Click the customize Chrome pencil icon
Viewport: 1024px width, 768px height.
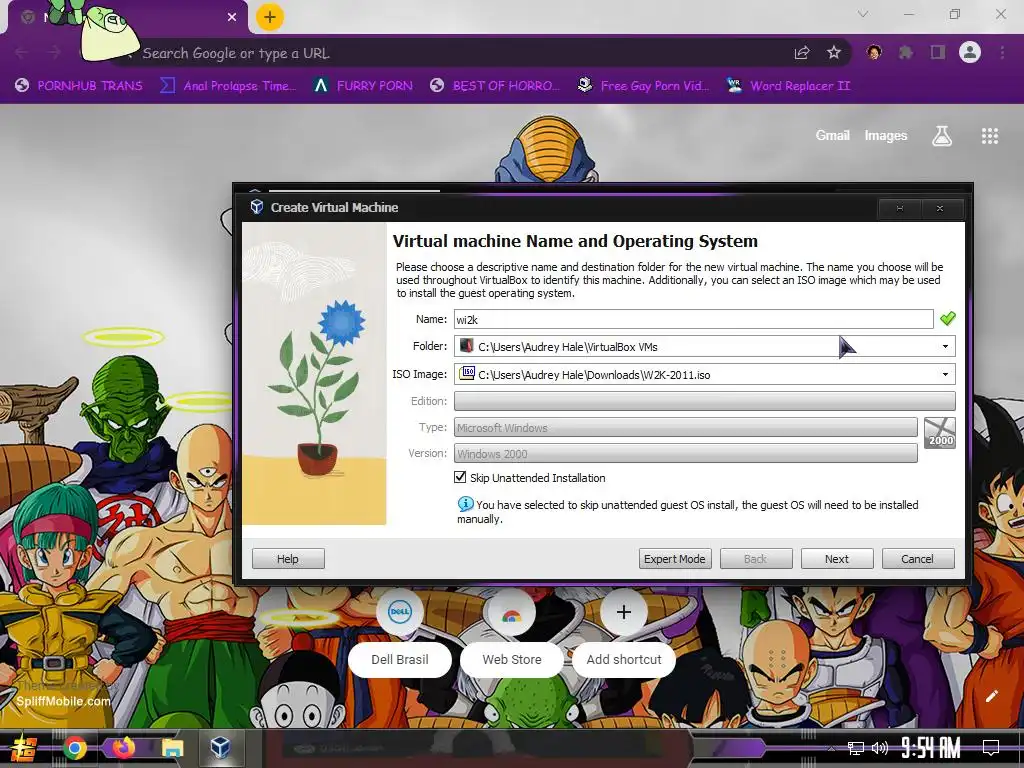(x=991, y=696)
